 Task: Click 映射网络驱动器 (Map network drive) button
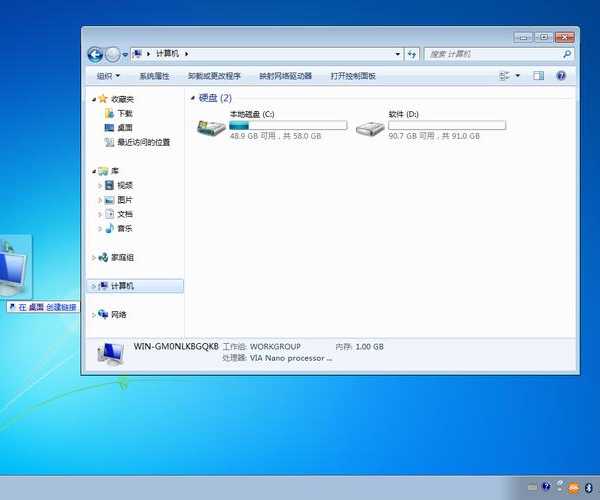(285, 76)
